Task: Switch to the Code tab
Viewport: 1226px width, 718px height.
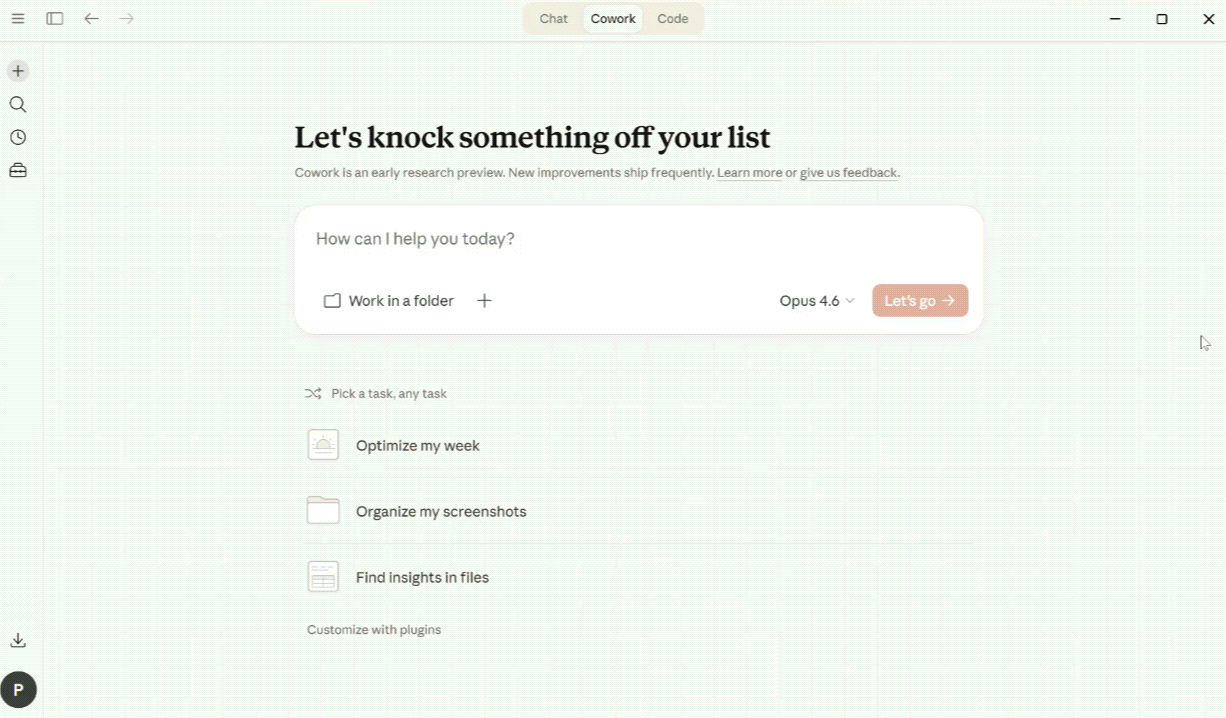Action: tap(672, 18)
